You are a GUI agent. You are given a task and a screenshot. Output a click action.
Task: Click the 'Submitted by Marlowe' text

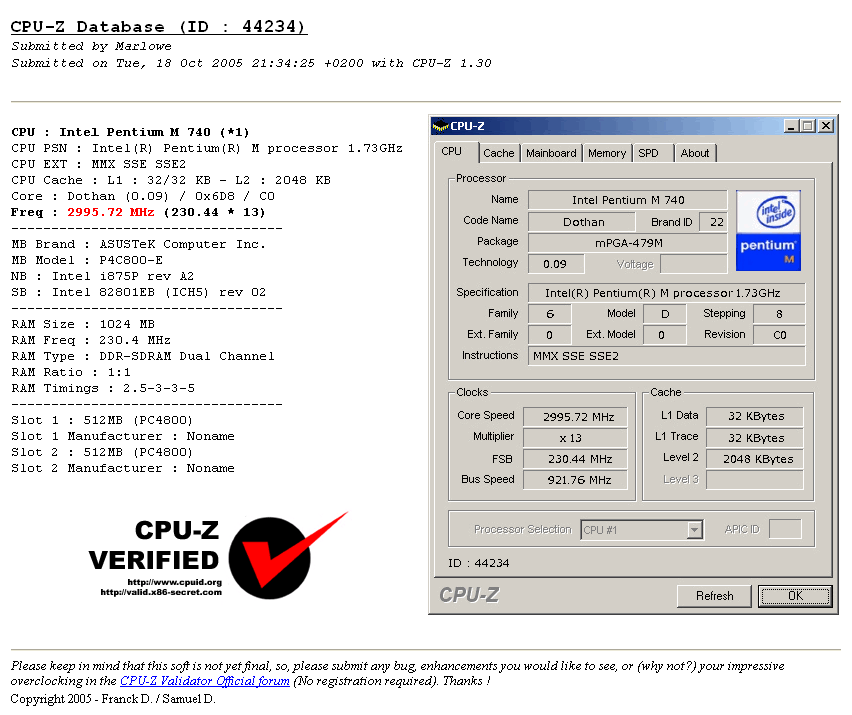tap(91, 46)
